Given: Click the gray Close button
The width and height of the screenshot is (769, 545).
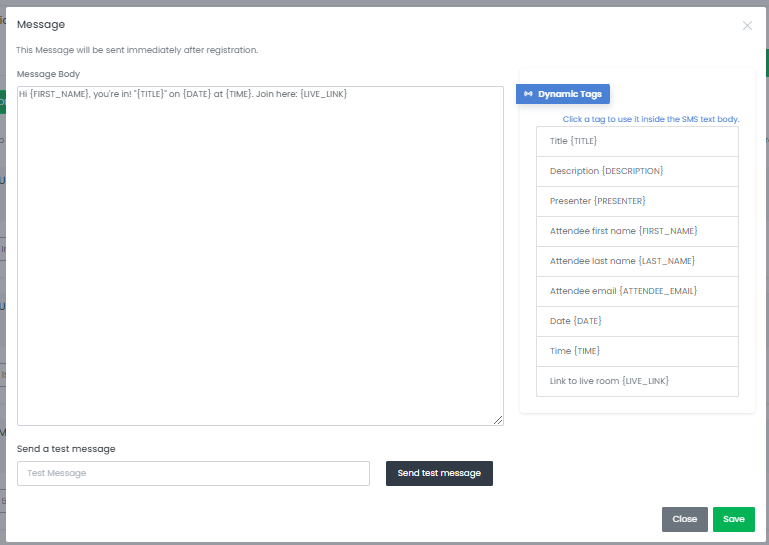Looking at the screenshot, I should 684,519.
